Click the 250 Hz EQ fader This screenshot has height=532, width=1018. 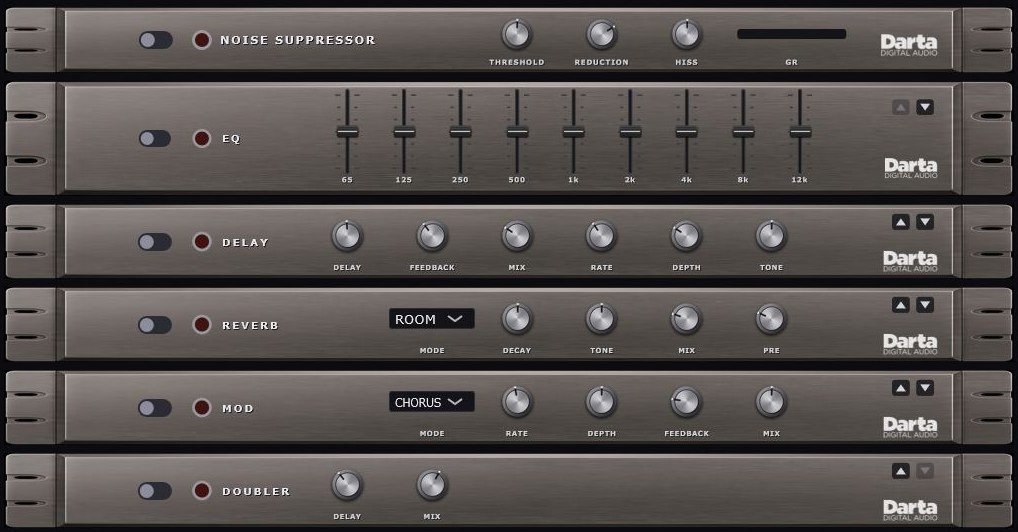pos(460,133)
